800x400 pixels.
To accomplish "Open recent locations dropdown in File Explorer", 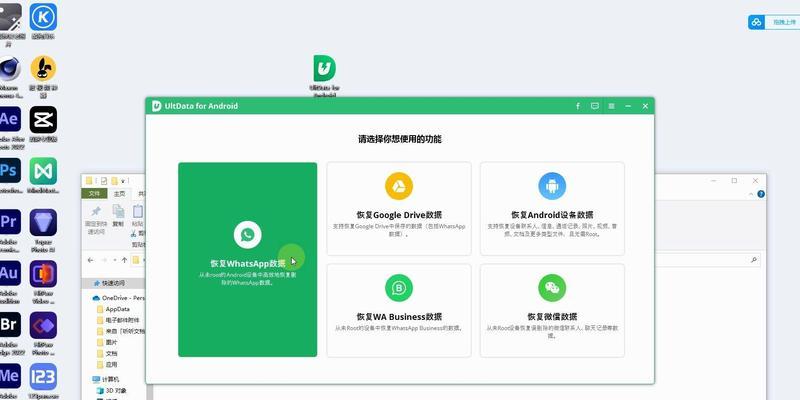I will [115, 260].
